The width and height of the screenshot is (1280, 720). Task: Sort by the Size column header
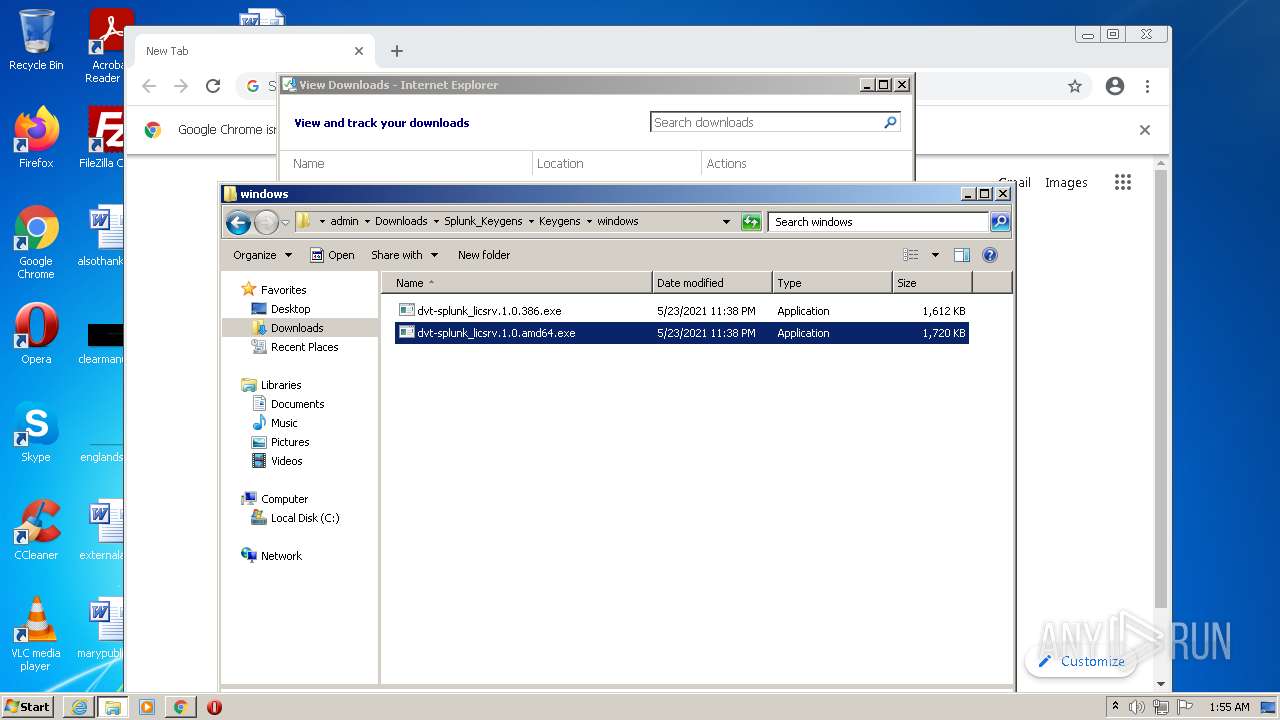[x=932, y=283]
